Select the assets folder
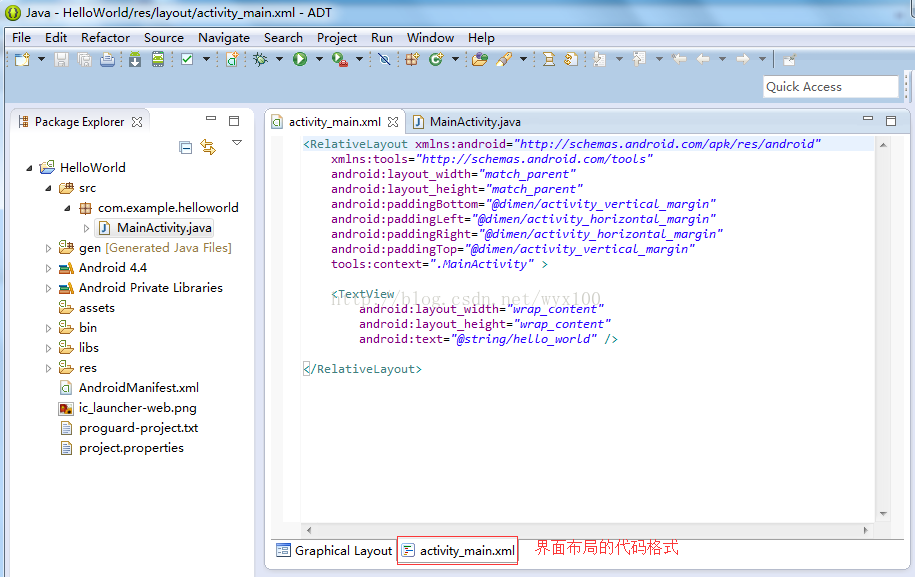Viewport: 915px width, 577px height. [87, 308]
